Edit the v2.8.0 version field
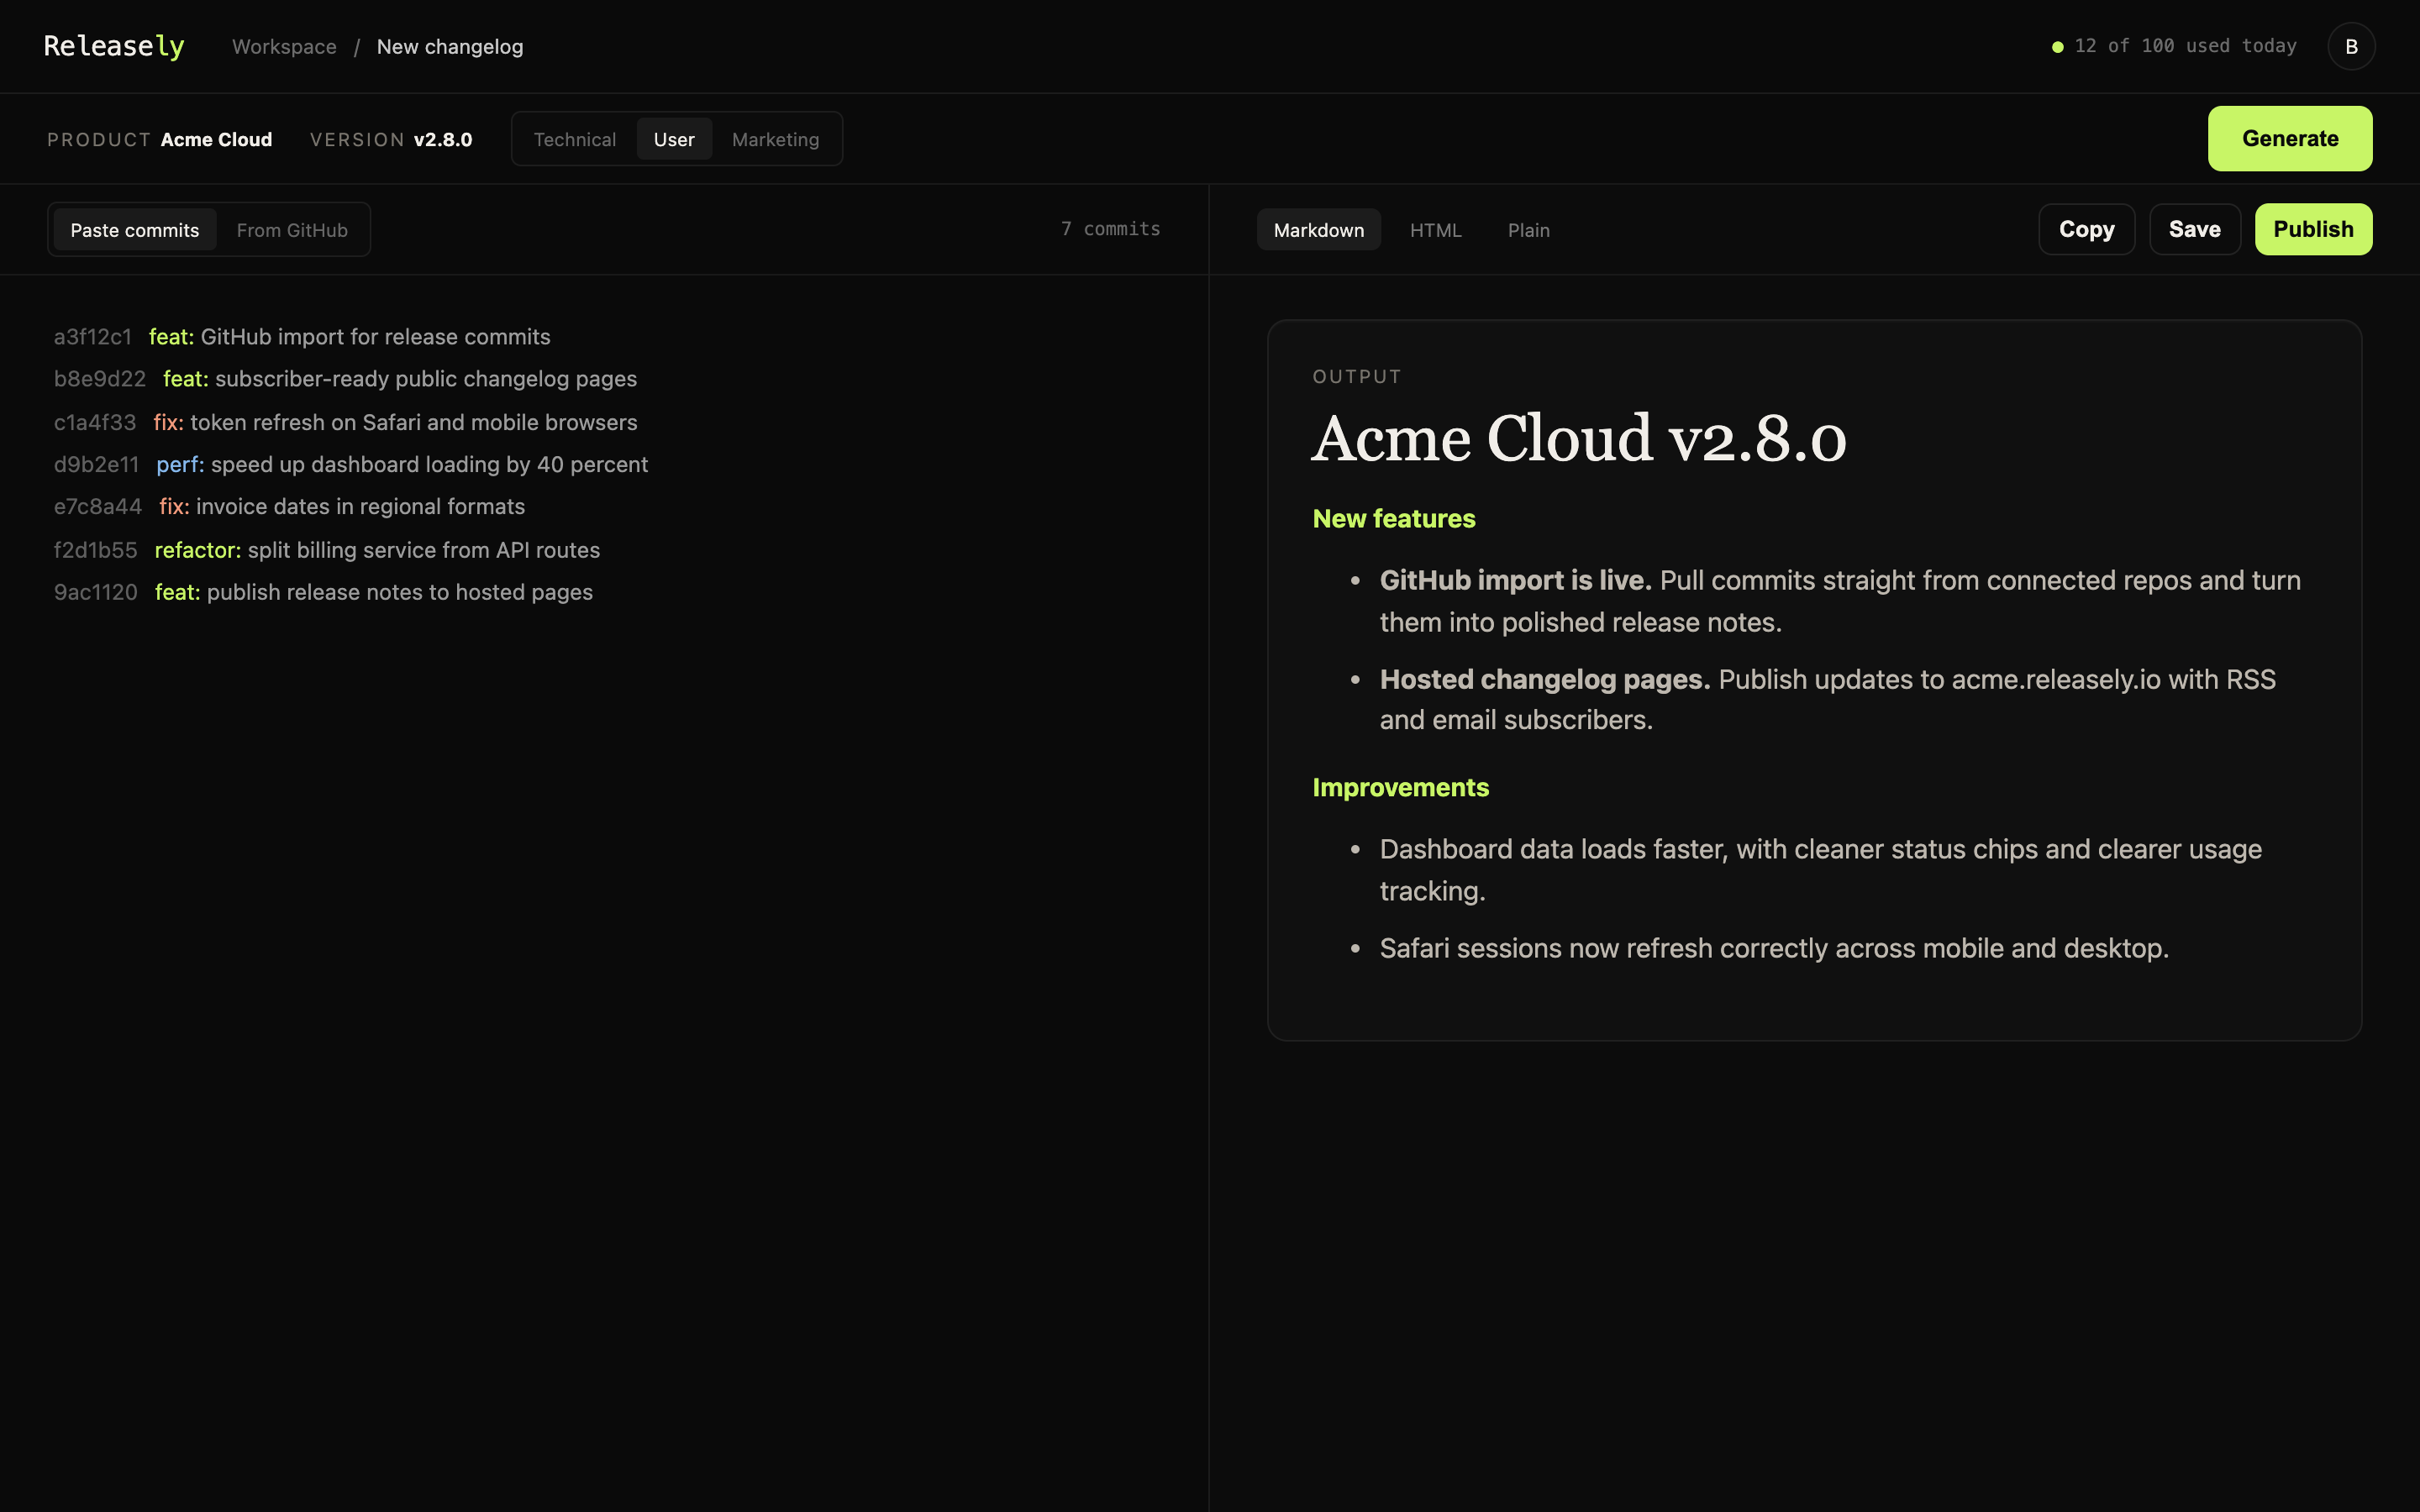This screenshot has width=2420, height=1512. (443, 139)
